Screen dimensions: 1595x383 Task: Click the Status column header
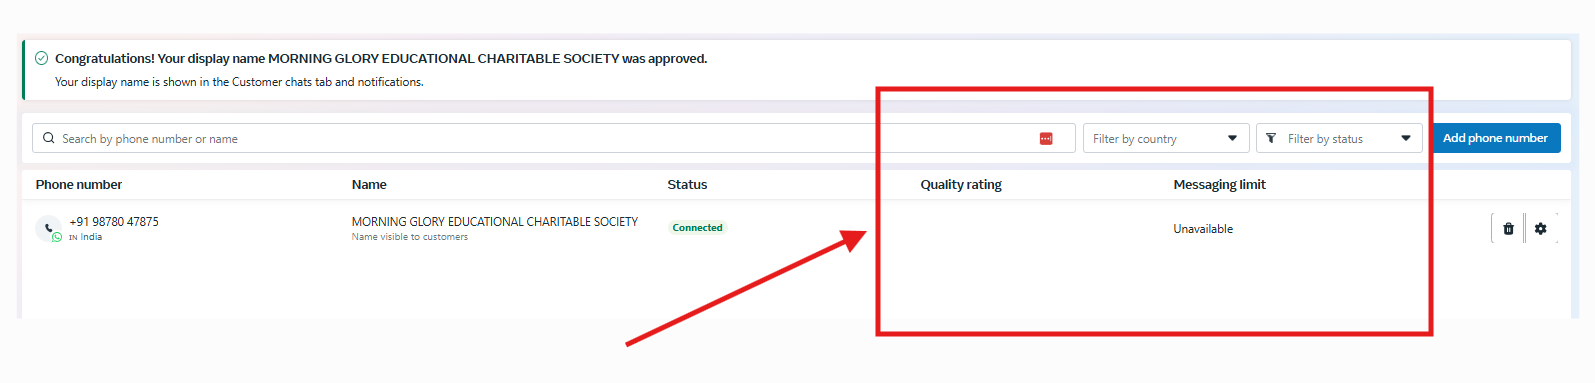pyautogui.click(x=687, y=184)
